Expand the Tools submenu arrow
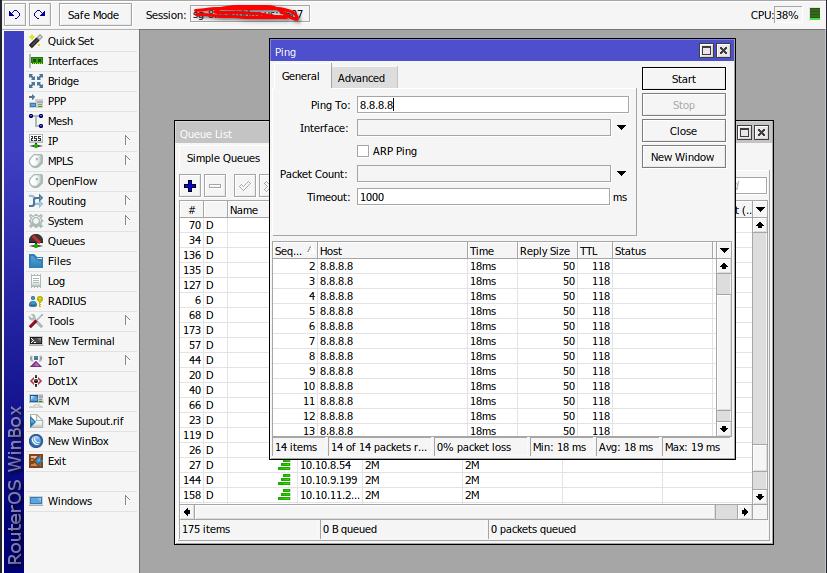This screenshot has height=573, width=827. pos(127,320)
